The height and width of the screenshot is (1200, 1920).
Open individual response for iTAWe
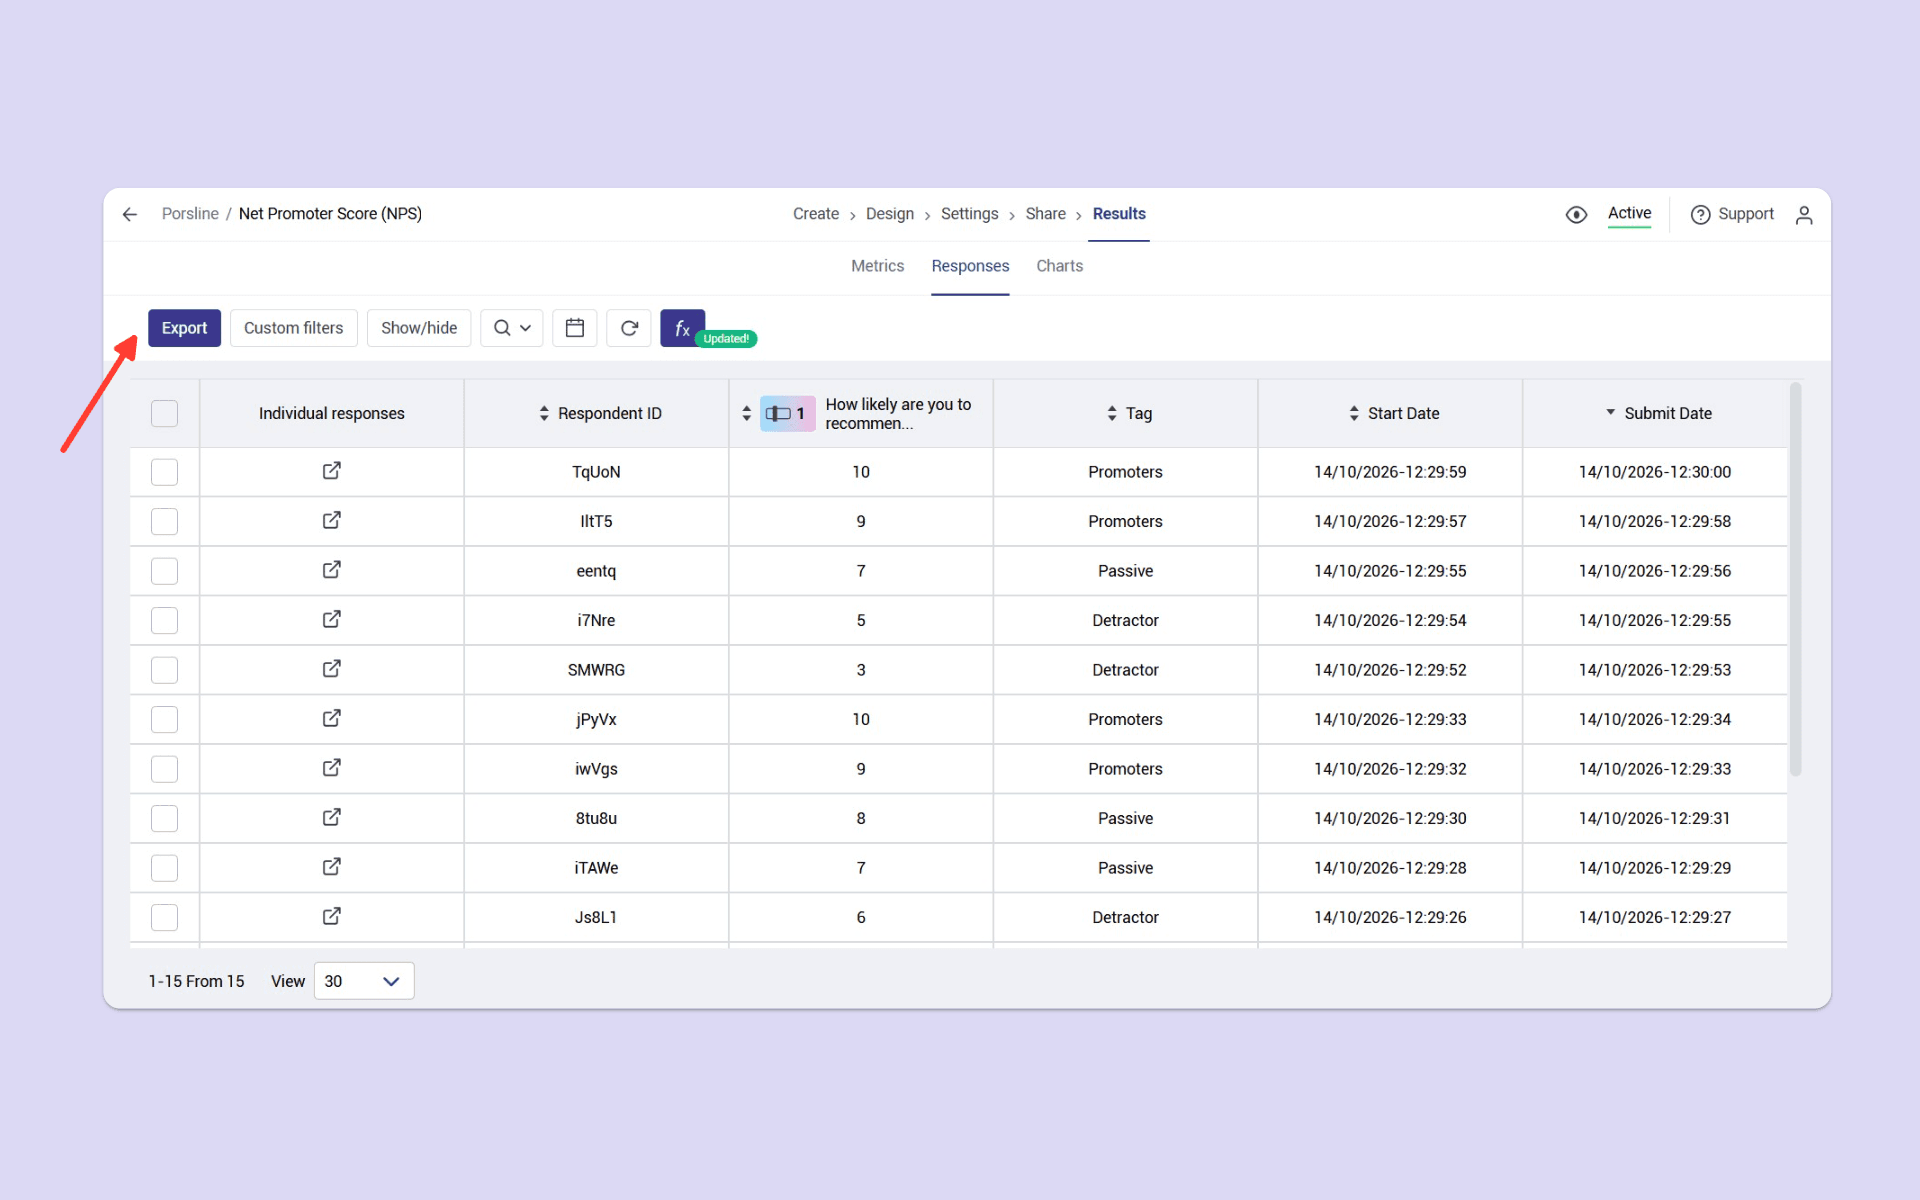[332, 867]
